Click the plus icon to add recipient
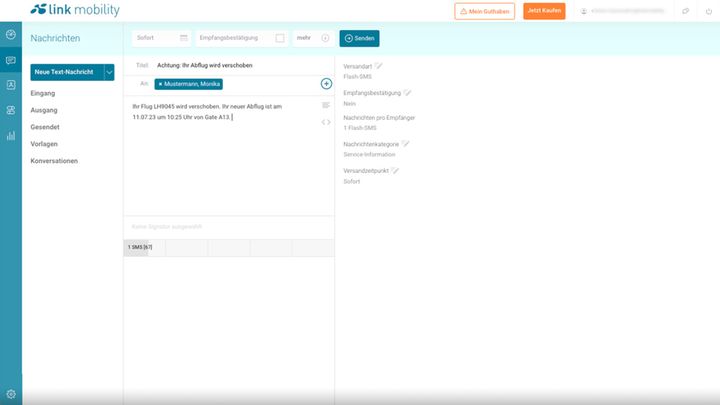The height and width of the screenshot is (405, 720). point(326,84)
